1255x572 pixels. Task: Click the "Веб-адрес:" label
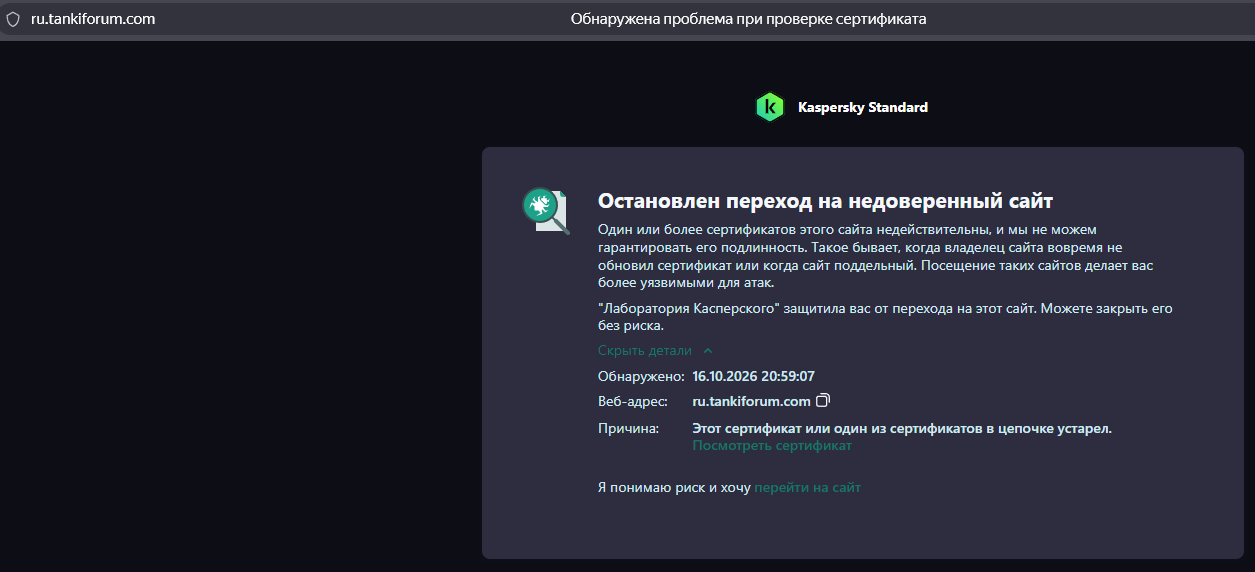pyautogui.click(x=632, y=402)
